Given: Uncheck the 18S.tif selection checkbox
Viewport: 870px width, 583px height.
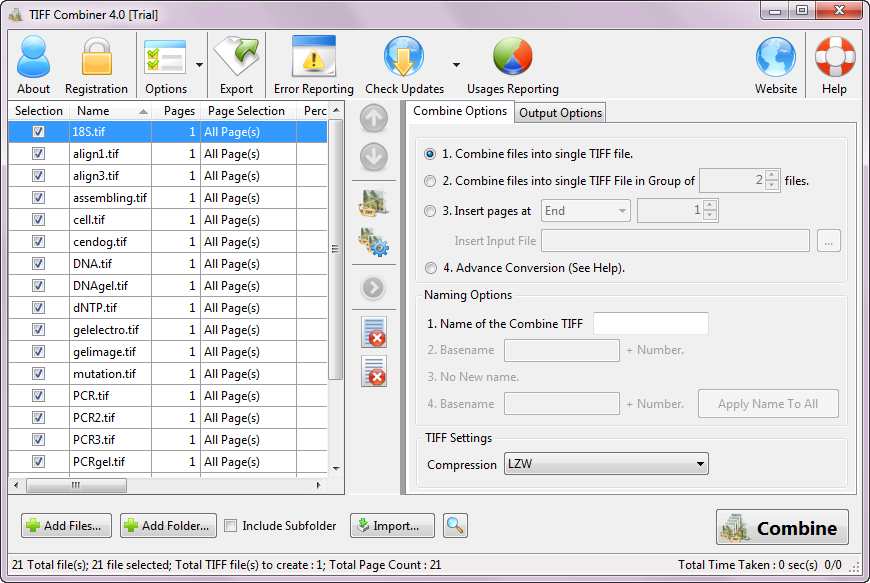Looking at the screenshot, I should 38,131.
